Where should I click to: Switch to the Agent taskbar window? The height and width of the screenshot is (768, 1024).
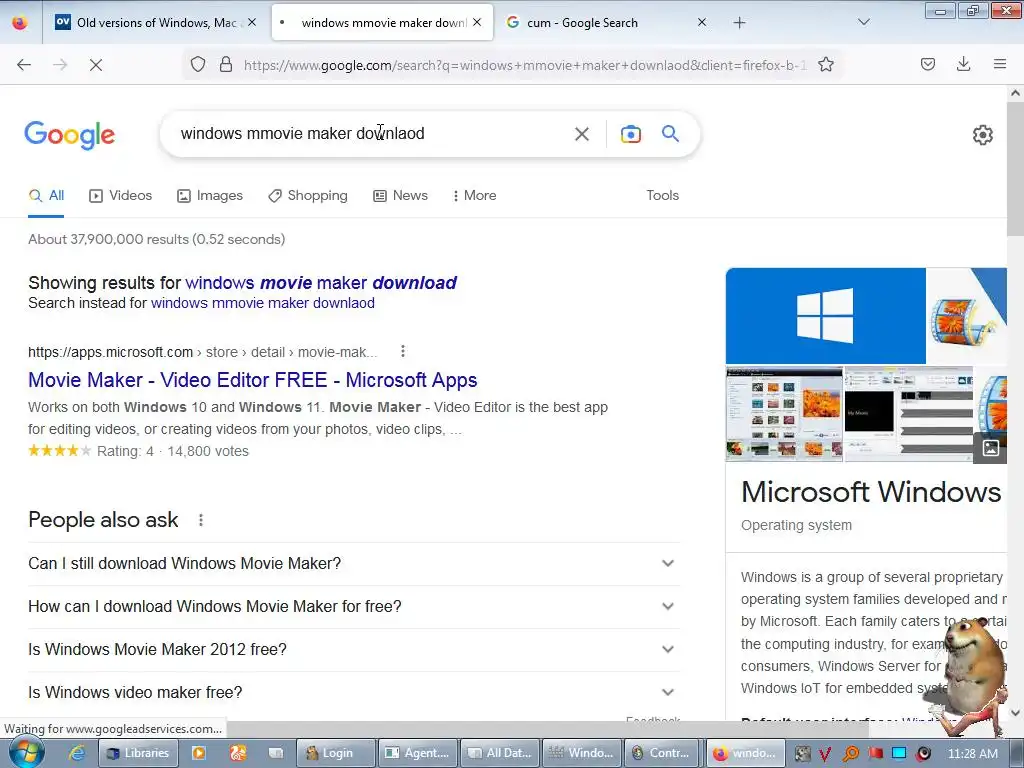pyautogui.click(x=418, y=753)
